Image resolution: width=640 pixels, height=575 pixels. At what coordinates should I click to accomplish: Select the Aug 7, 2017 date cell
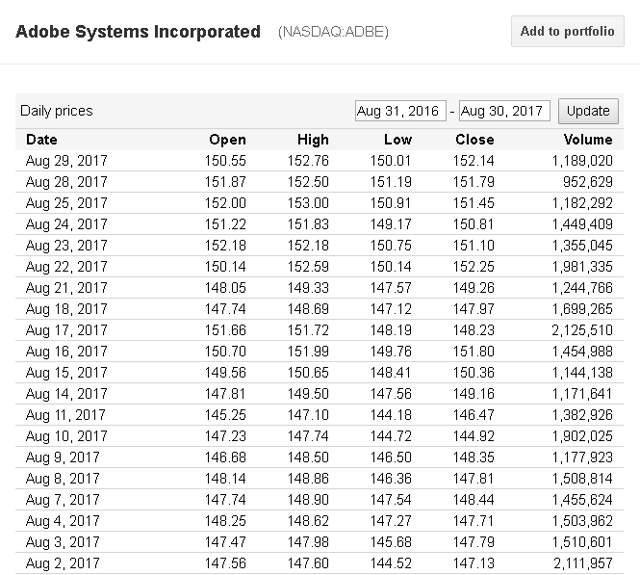pyautogui.click(x=62, y=500)
